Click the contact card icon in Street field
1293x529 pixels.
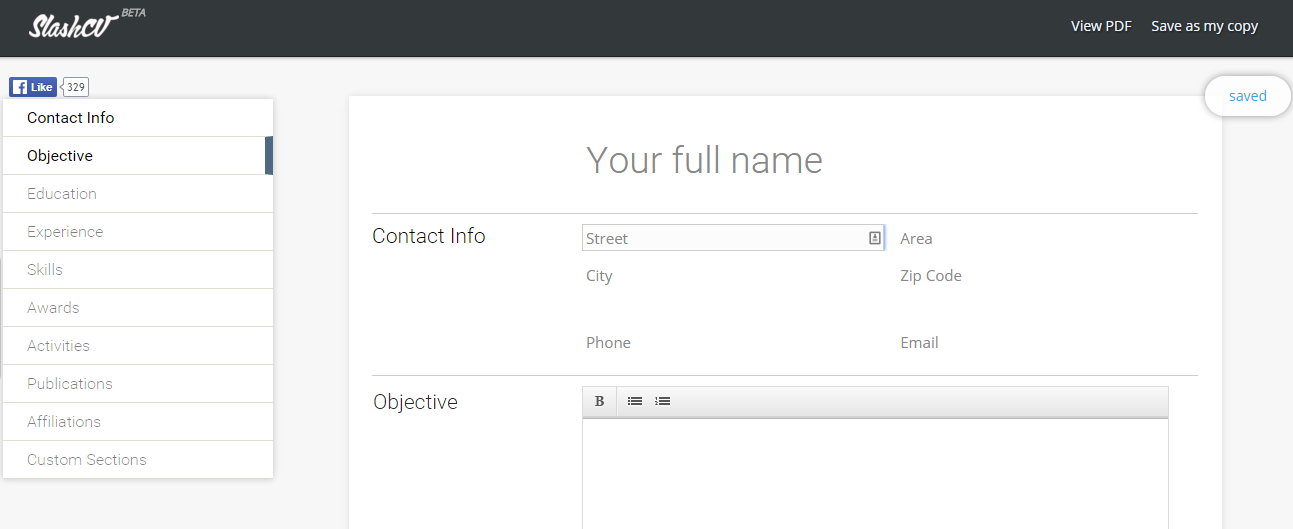tap(874, 238)
